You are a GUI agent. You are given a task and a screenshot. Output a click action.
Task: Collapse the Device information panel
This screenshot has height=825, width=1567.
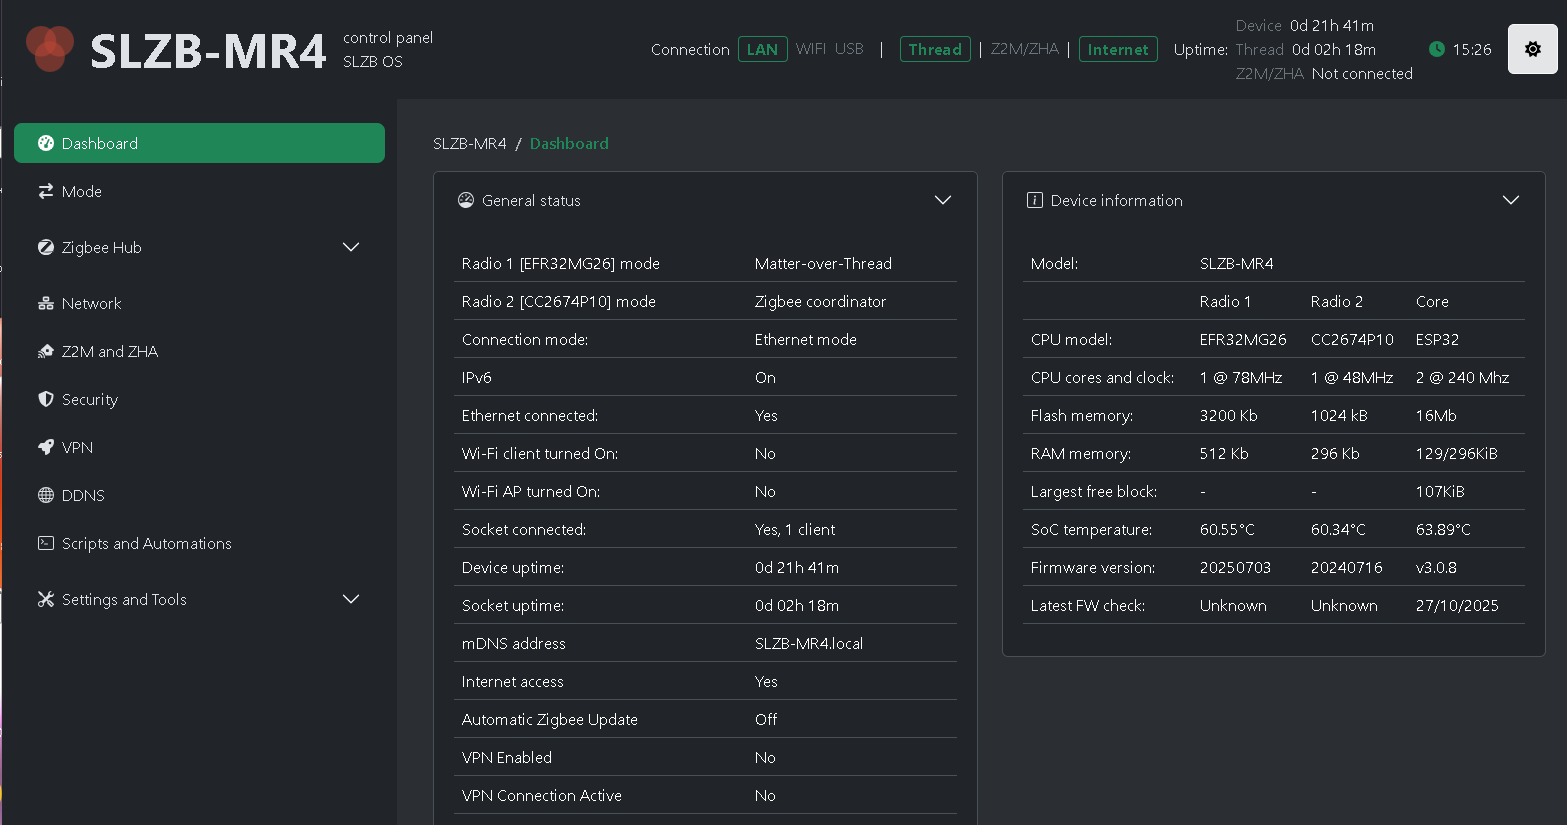click(x=1510, y=200)
